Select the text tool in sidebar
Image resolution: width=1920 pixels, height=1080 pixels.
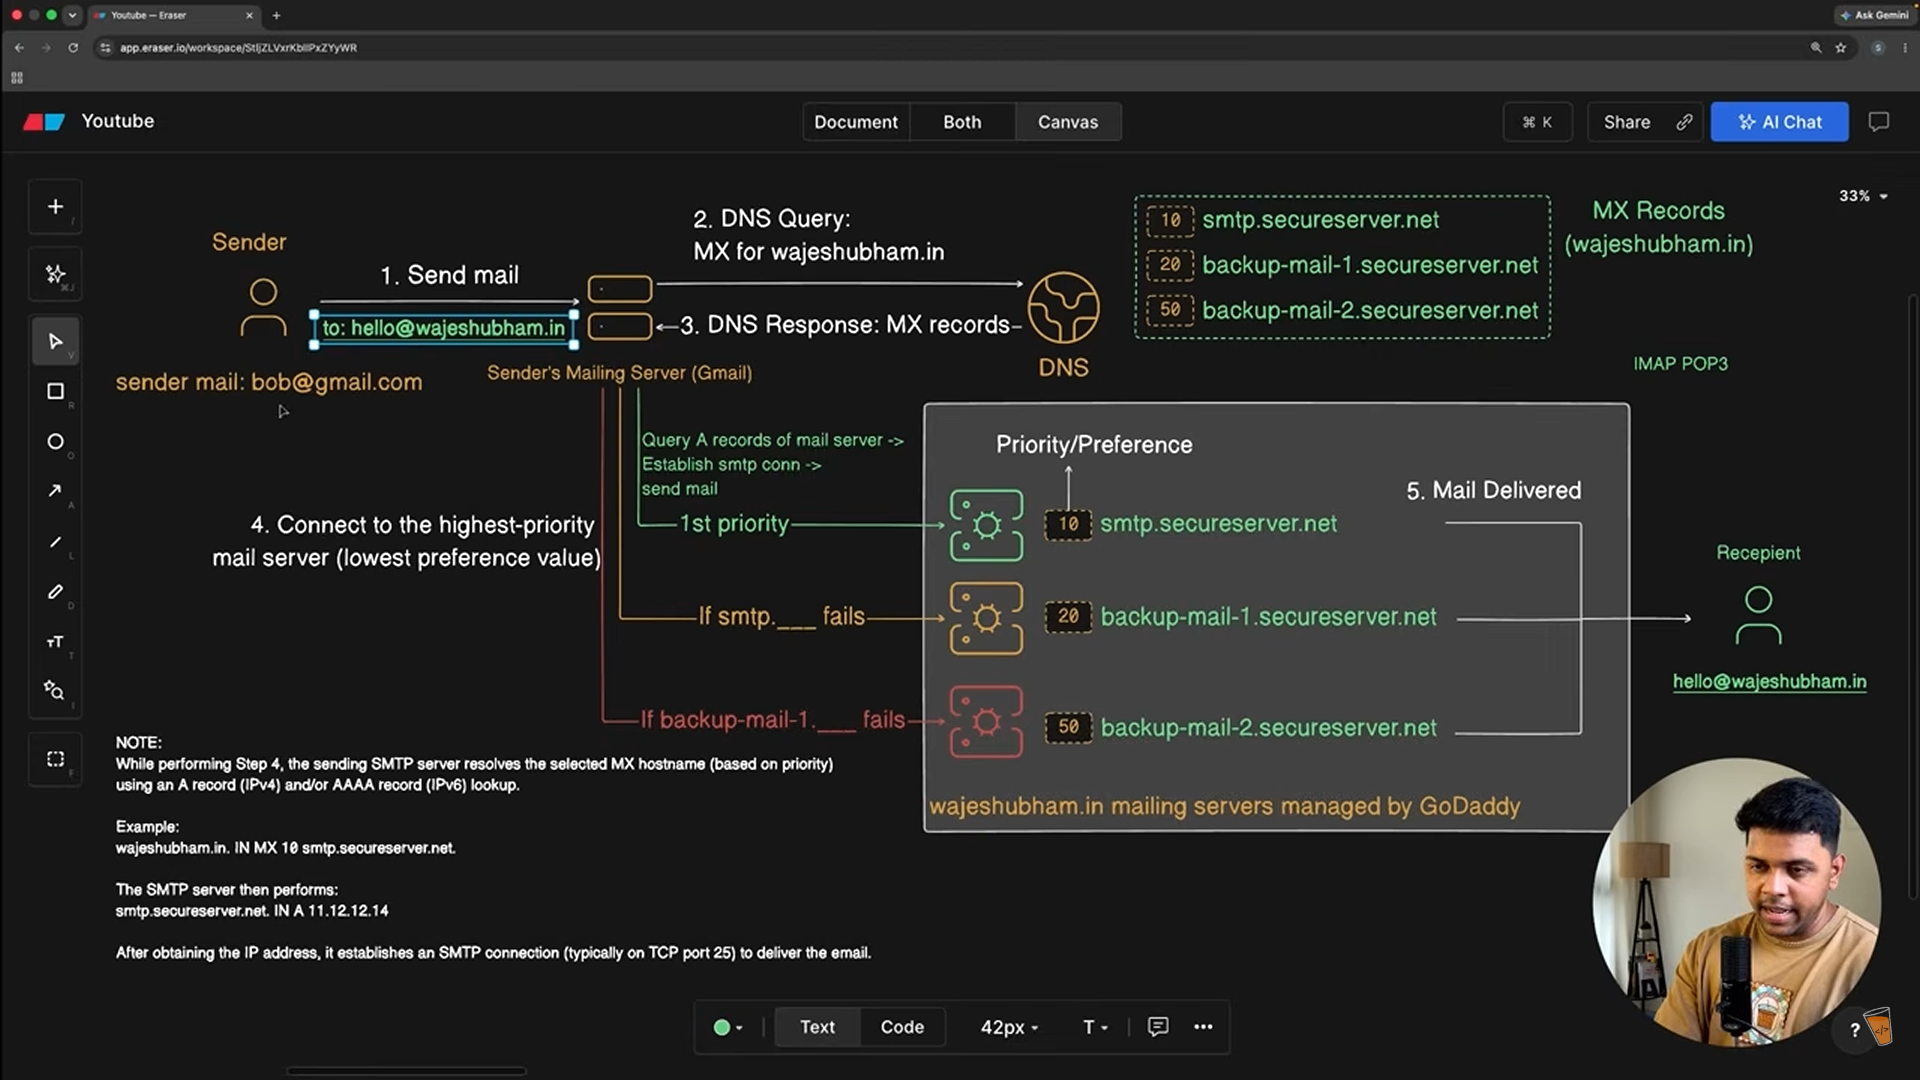55,642
